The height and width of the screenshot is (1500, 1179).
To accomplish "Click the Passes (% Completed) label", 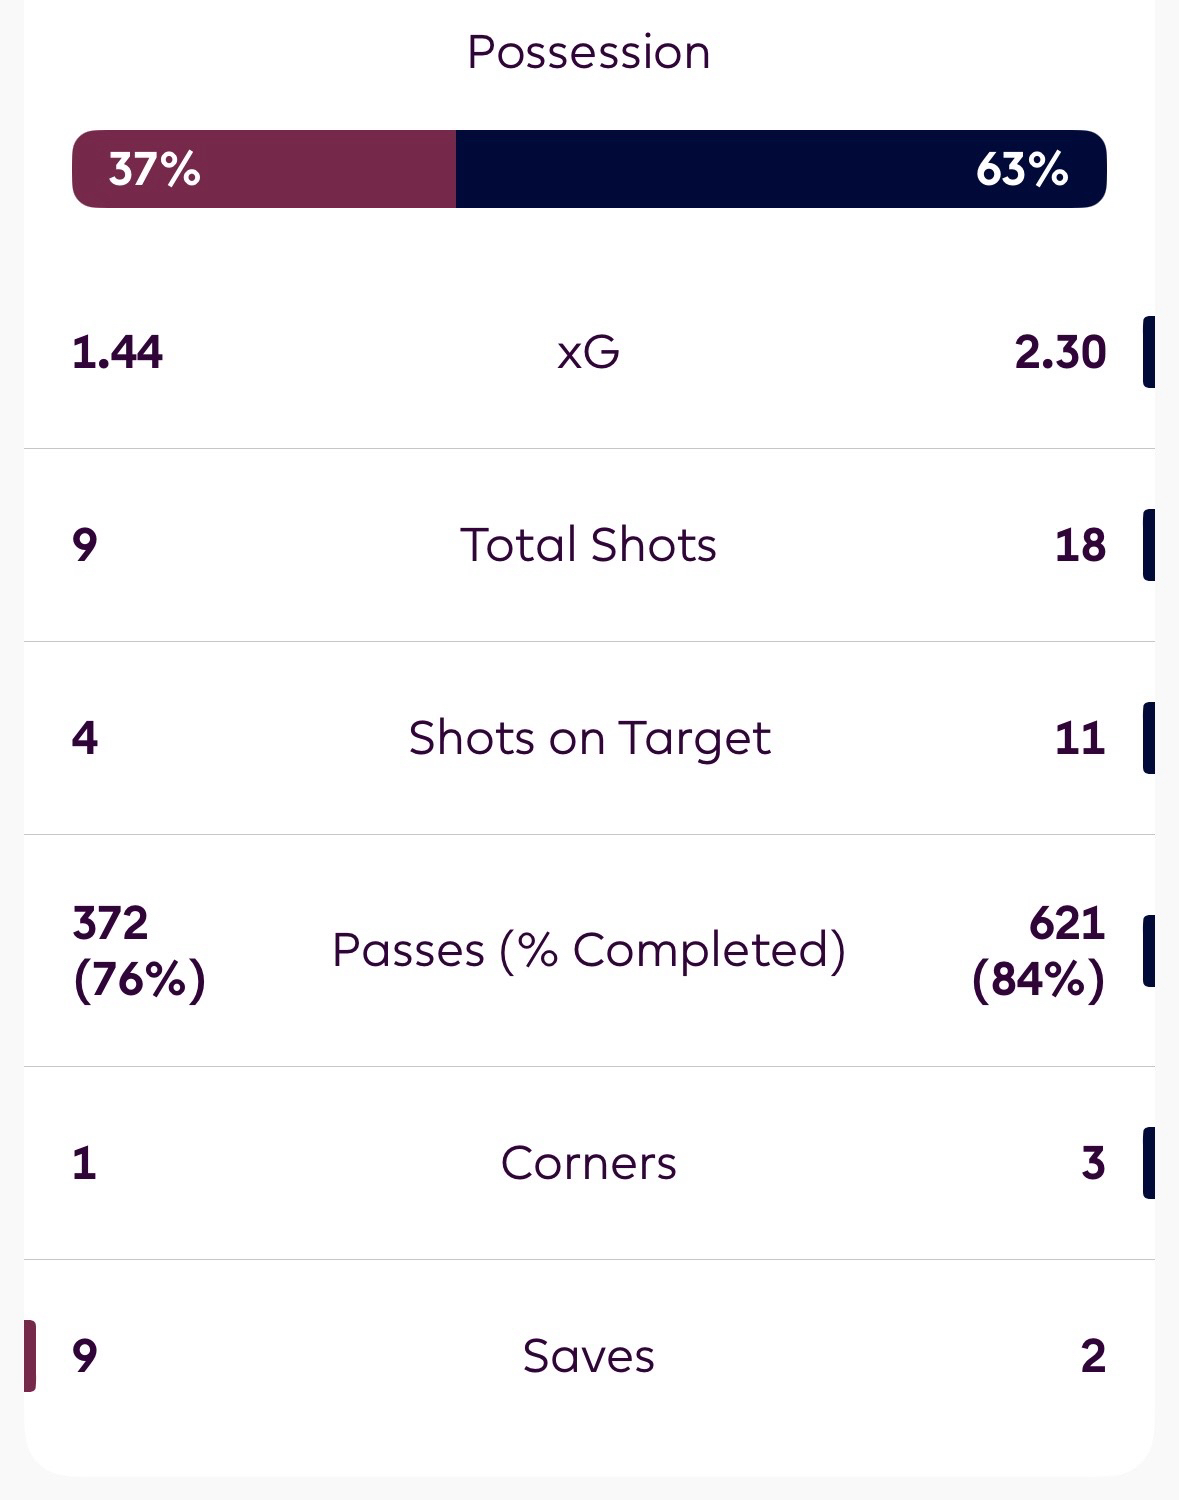I will pyautogui.click(x=589, y=950).
